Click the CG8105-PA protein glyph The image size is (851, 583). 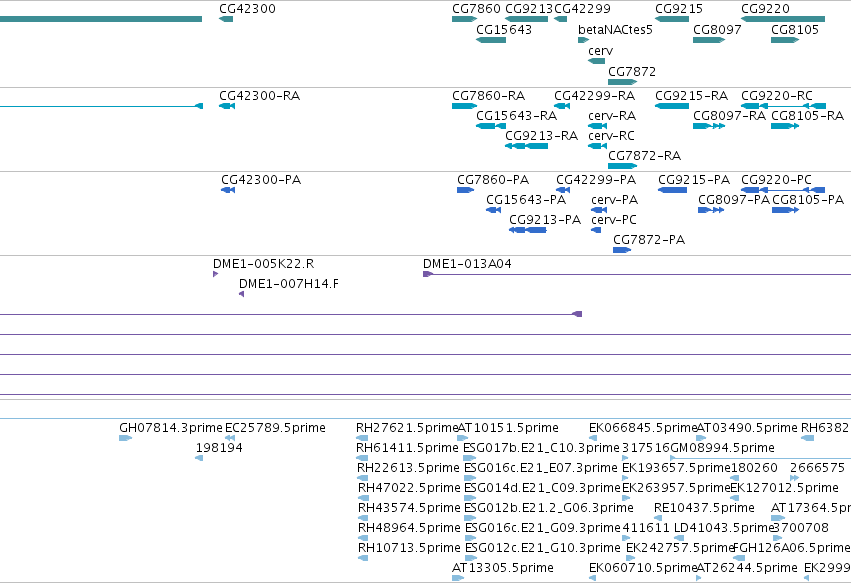point(785,210)
